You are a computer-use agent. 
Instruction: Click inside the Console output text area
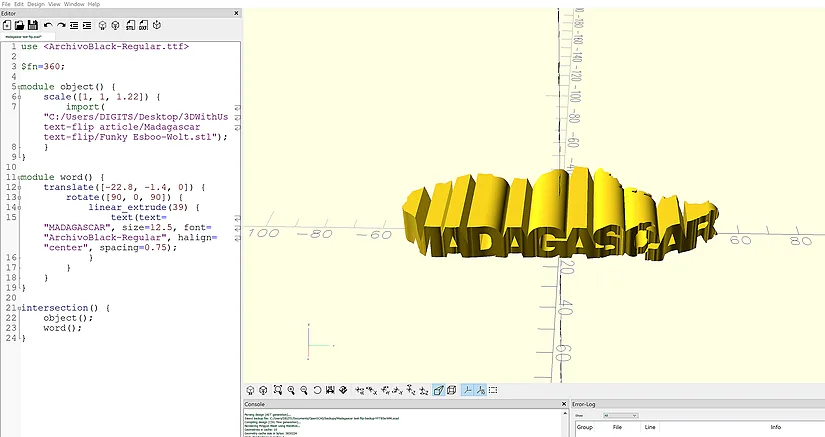(403, 424)
